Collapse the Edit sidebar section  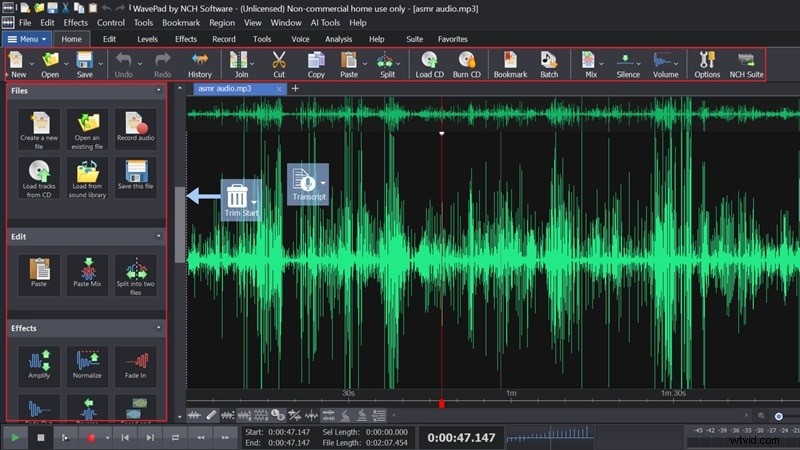[x=158, y=236]
